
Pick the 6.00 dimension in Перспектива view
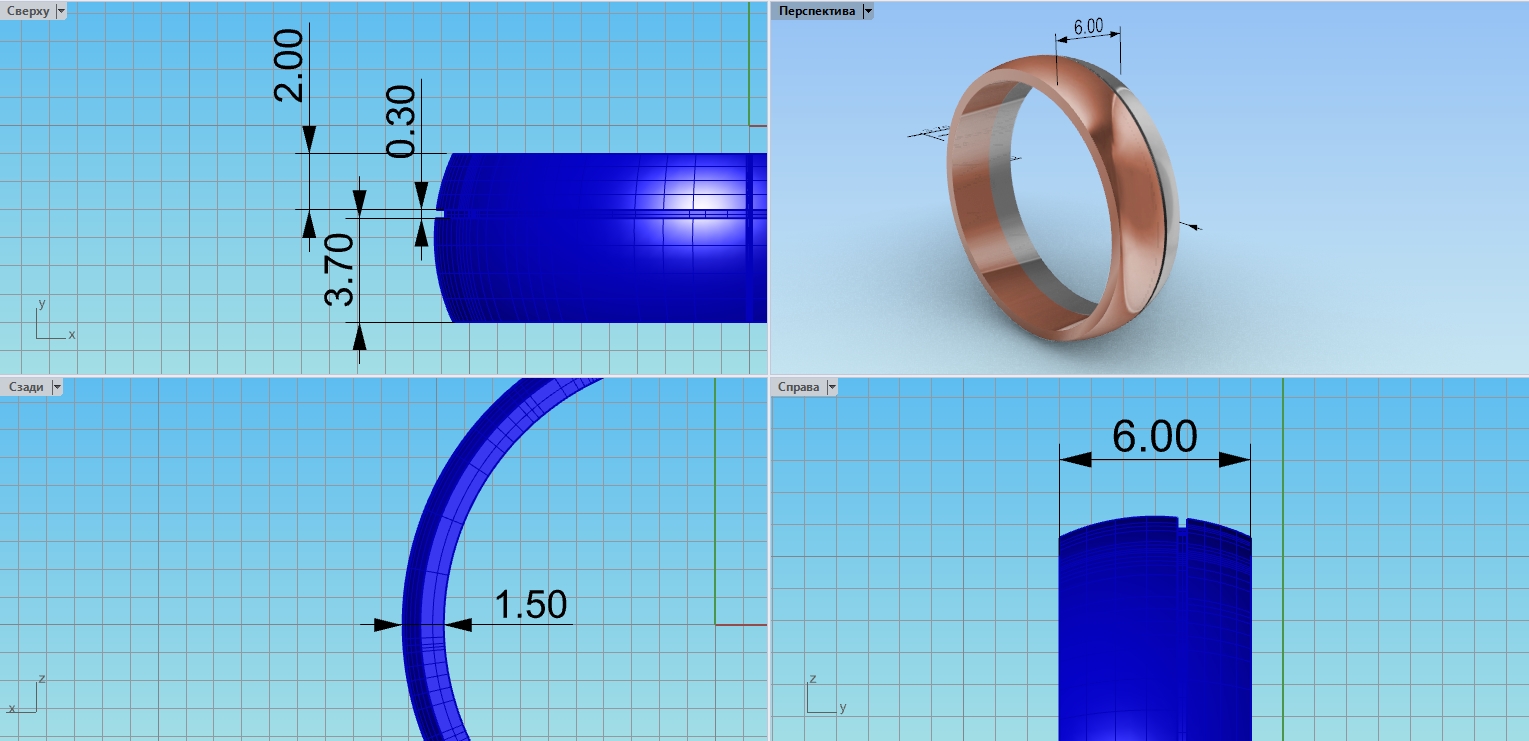1089,27
